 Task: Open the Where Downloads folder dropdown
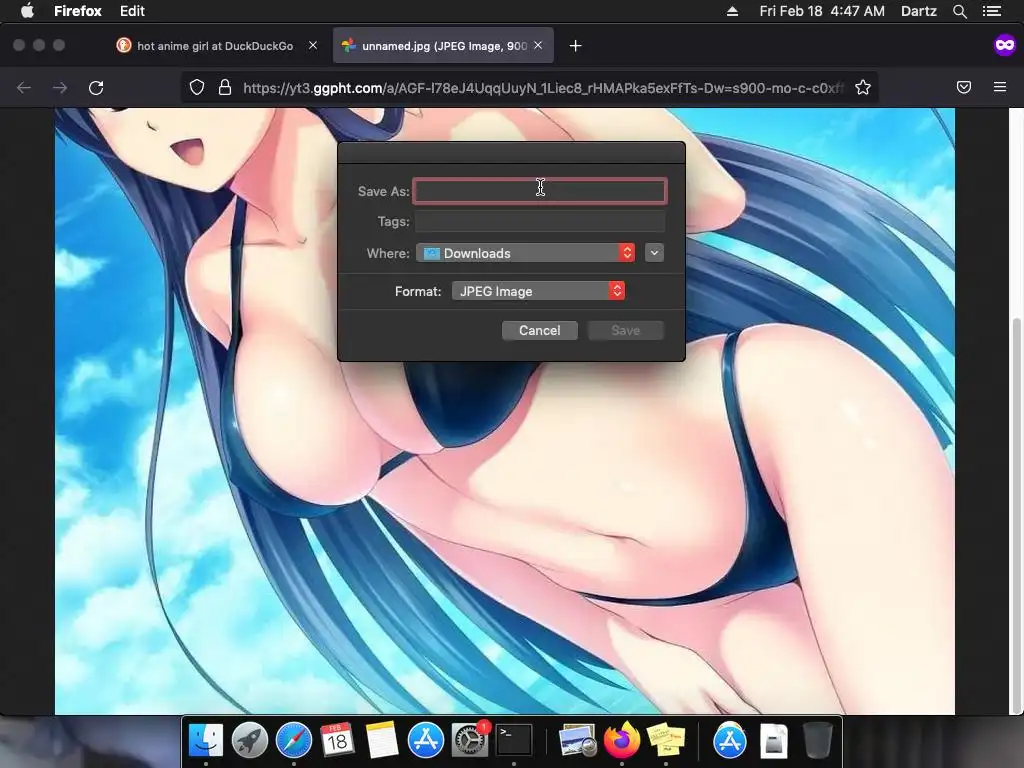coord(525,253)
